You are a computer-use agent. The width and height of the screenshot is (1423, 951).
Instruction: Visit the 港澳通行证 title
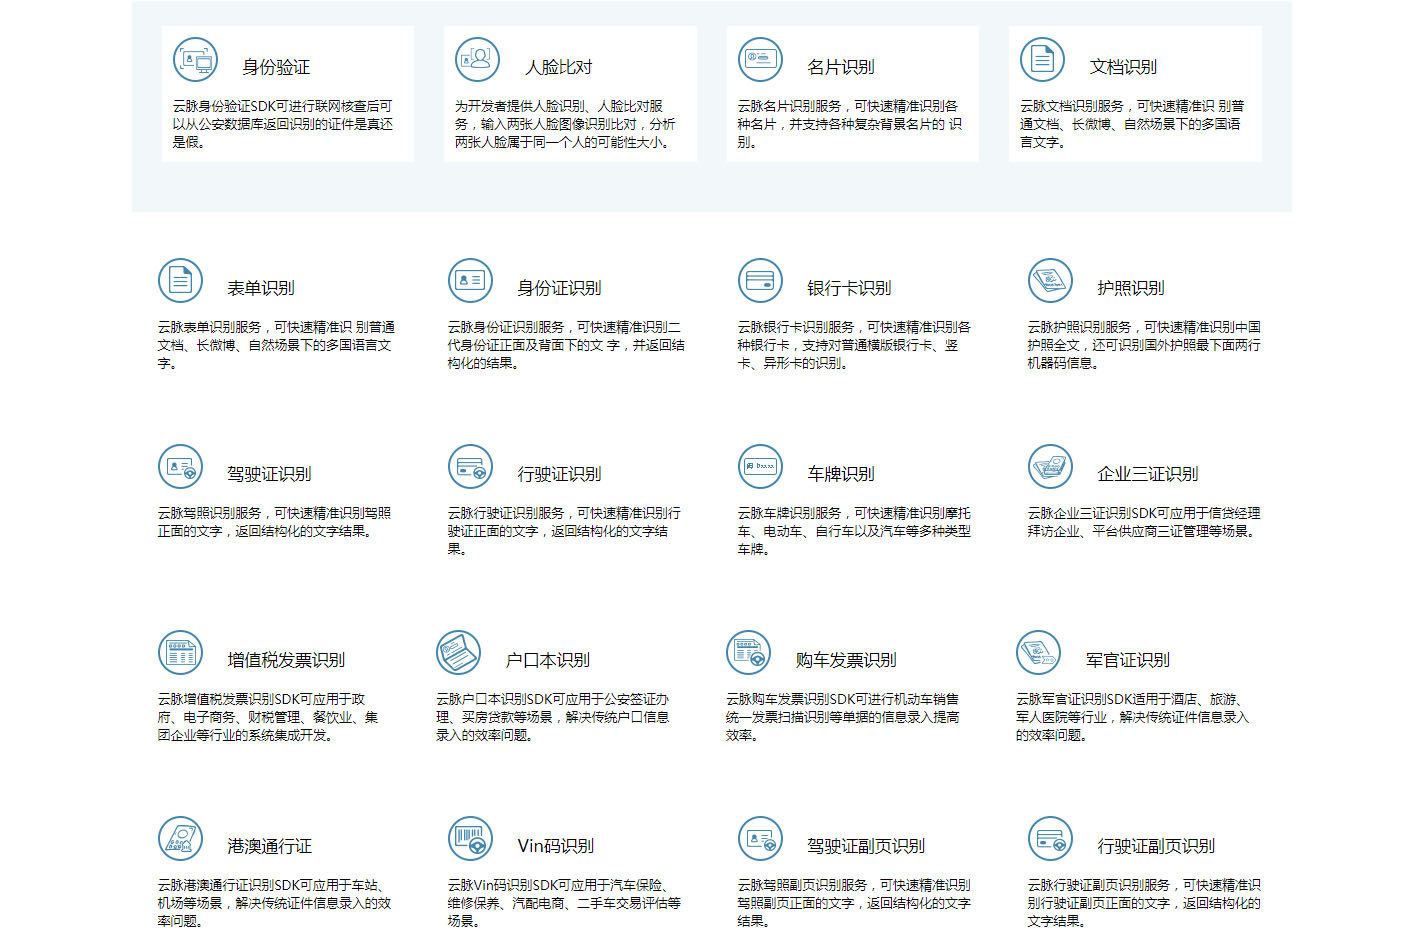269,846
